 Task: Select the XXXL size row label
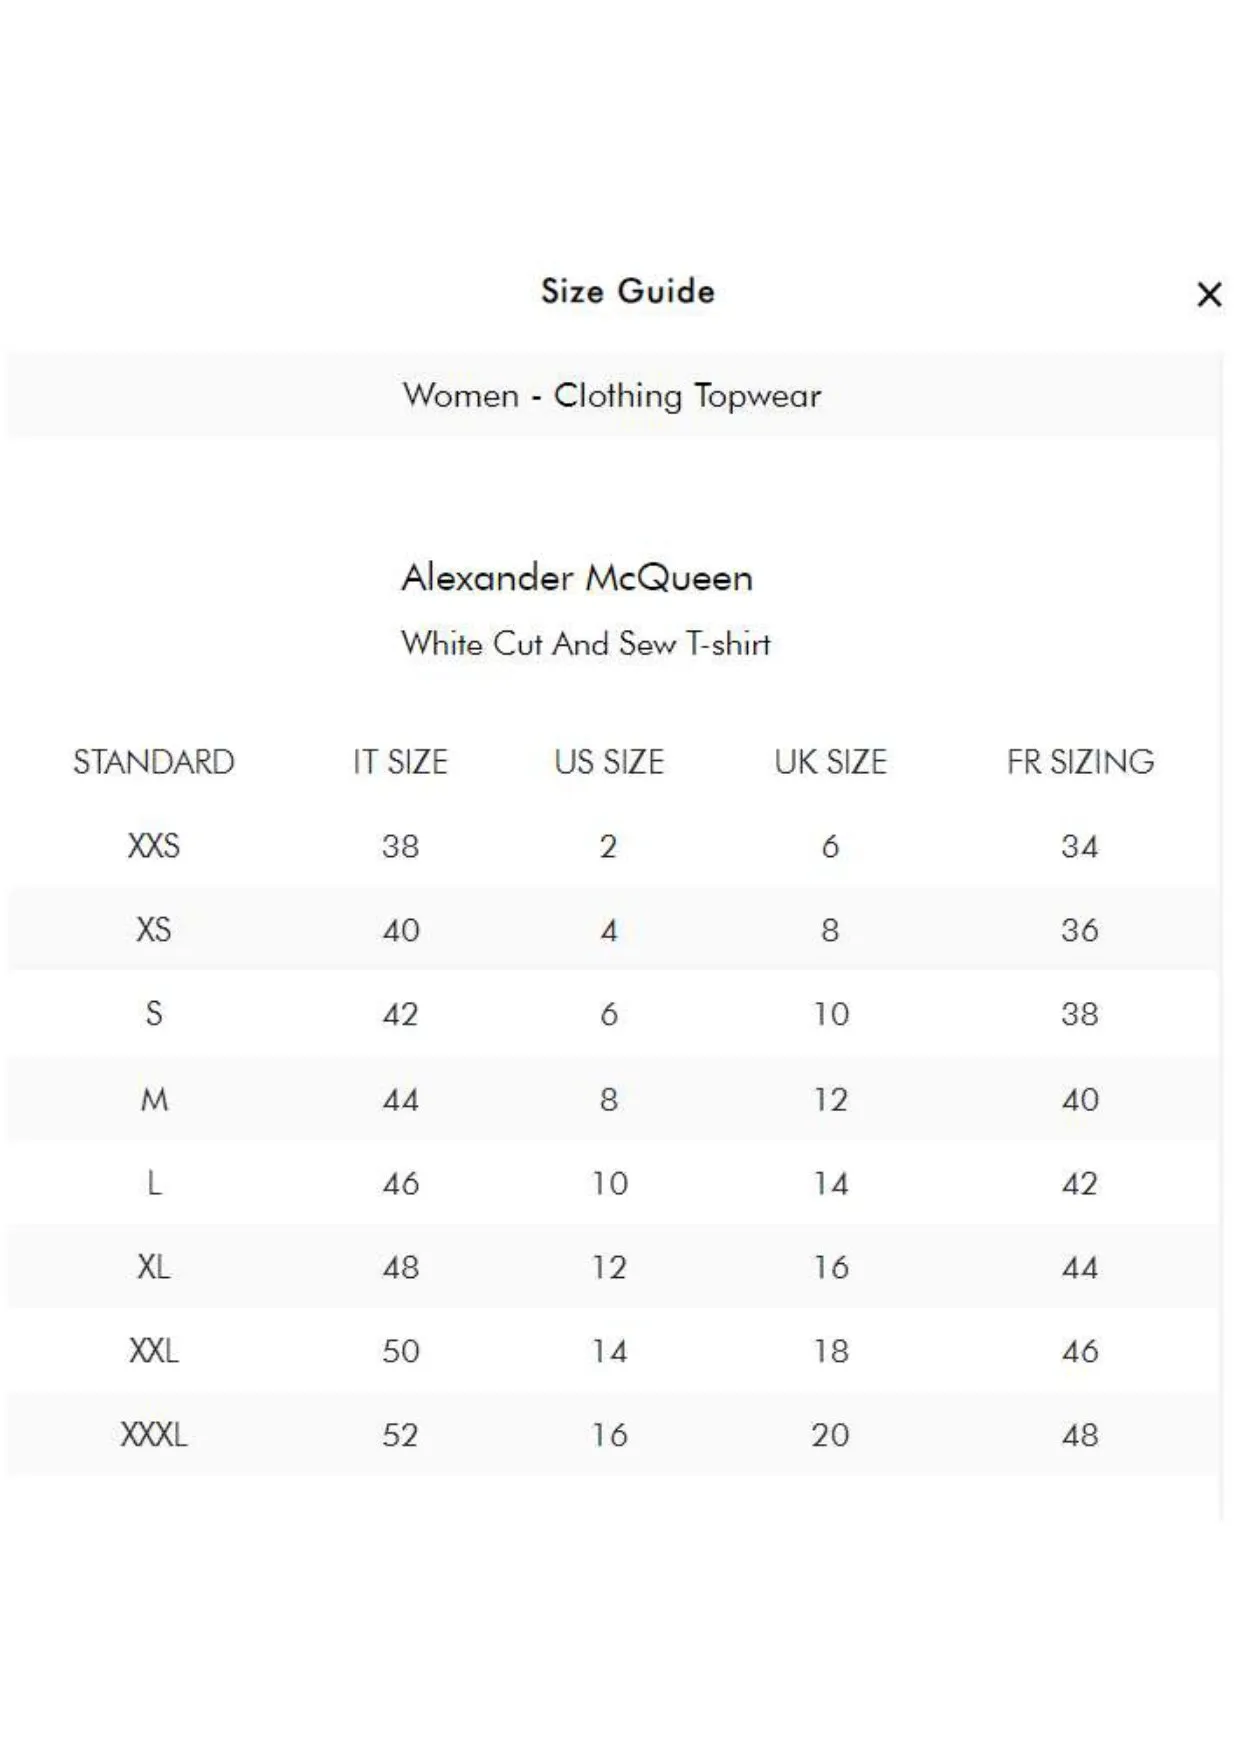pos(154,1435)
